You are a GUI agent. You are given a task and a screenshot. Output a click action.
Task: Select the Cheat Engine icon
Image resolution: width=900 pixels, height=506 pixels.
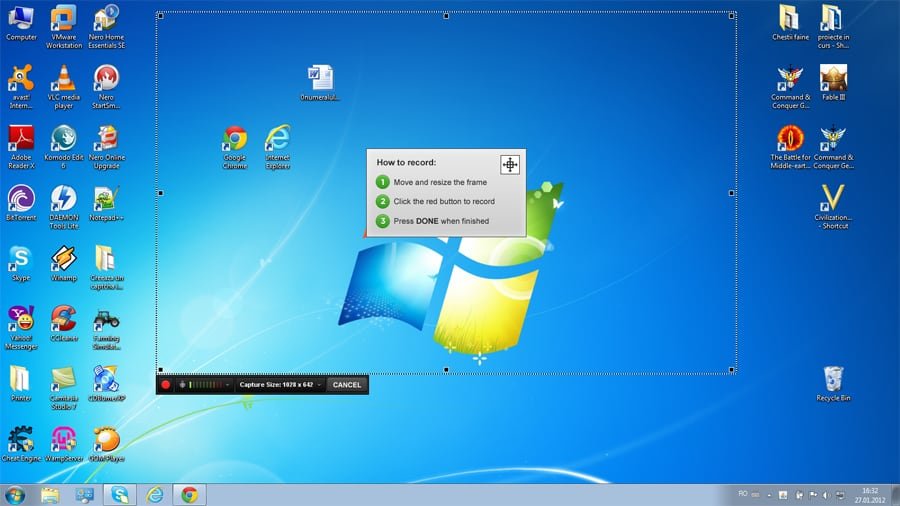pos(21,444)
